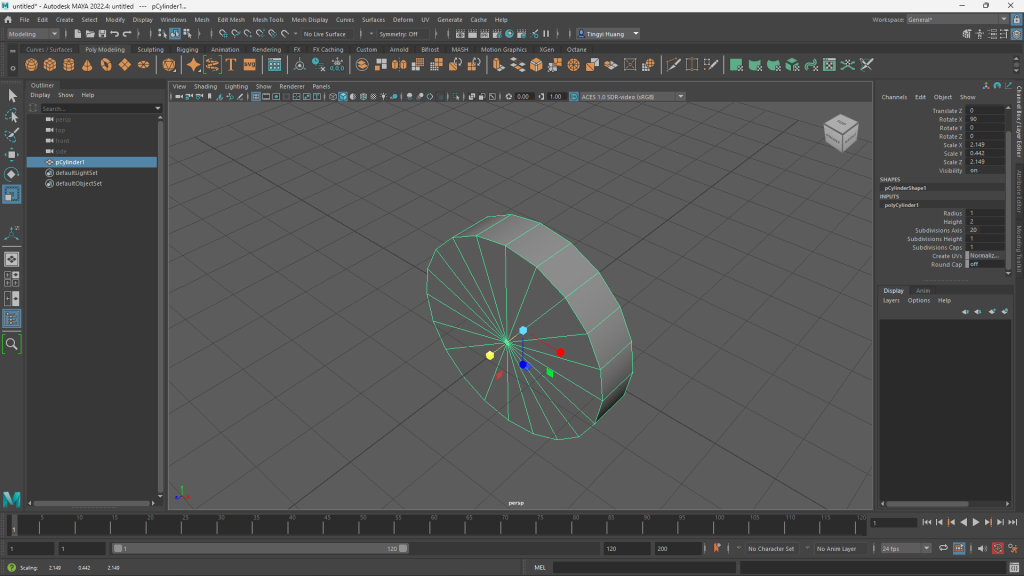Click the Undo arrow icon
This screenshot has height=576, width=1024.
click(x=115, y=34)
